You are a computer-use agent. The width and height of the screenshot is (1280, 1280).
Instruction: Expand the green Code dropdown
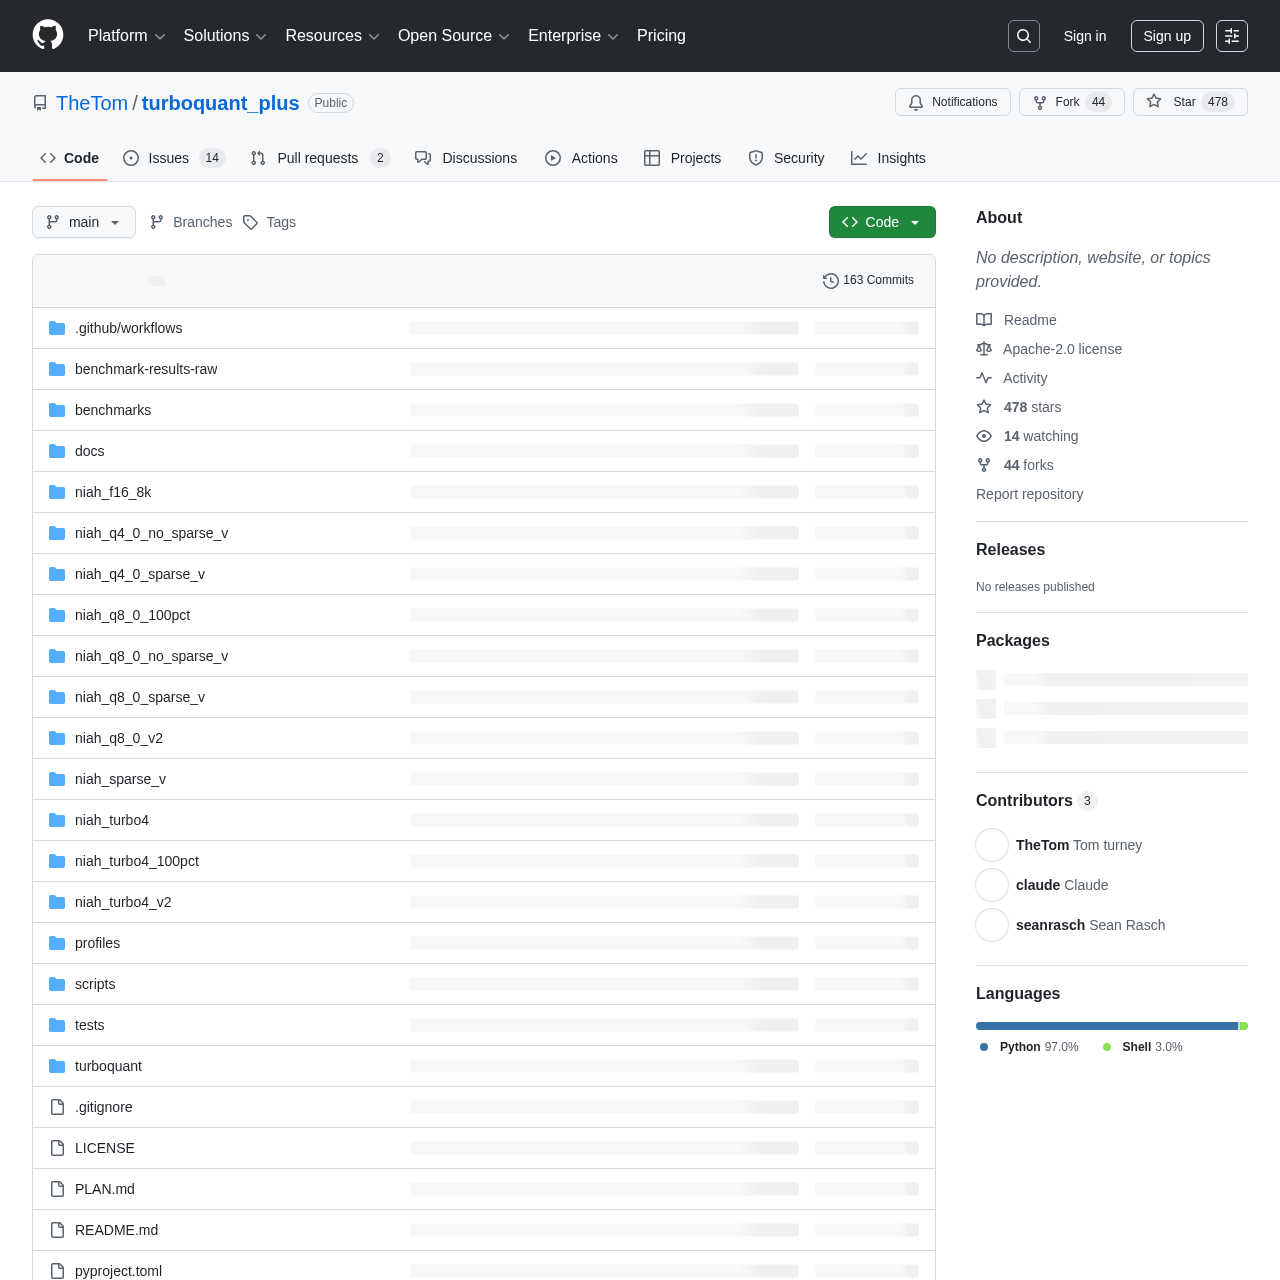click(x=881, y=222)
